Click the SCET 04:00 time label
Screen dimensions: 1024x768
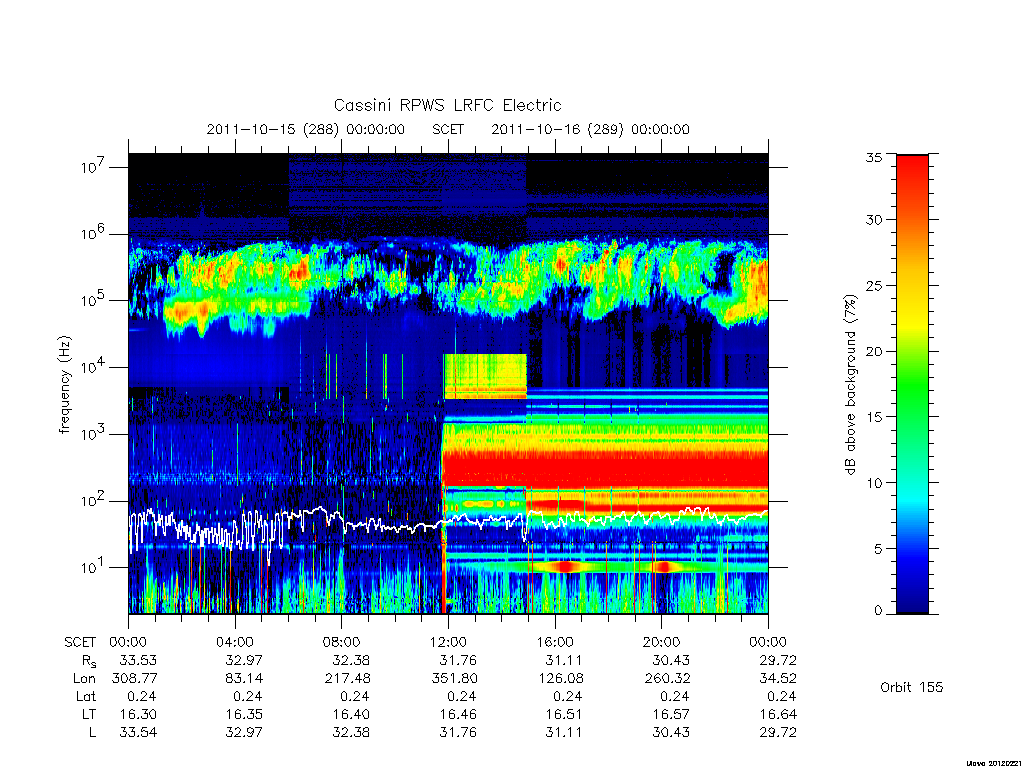pos(234,642)
